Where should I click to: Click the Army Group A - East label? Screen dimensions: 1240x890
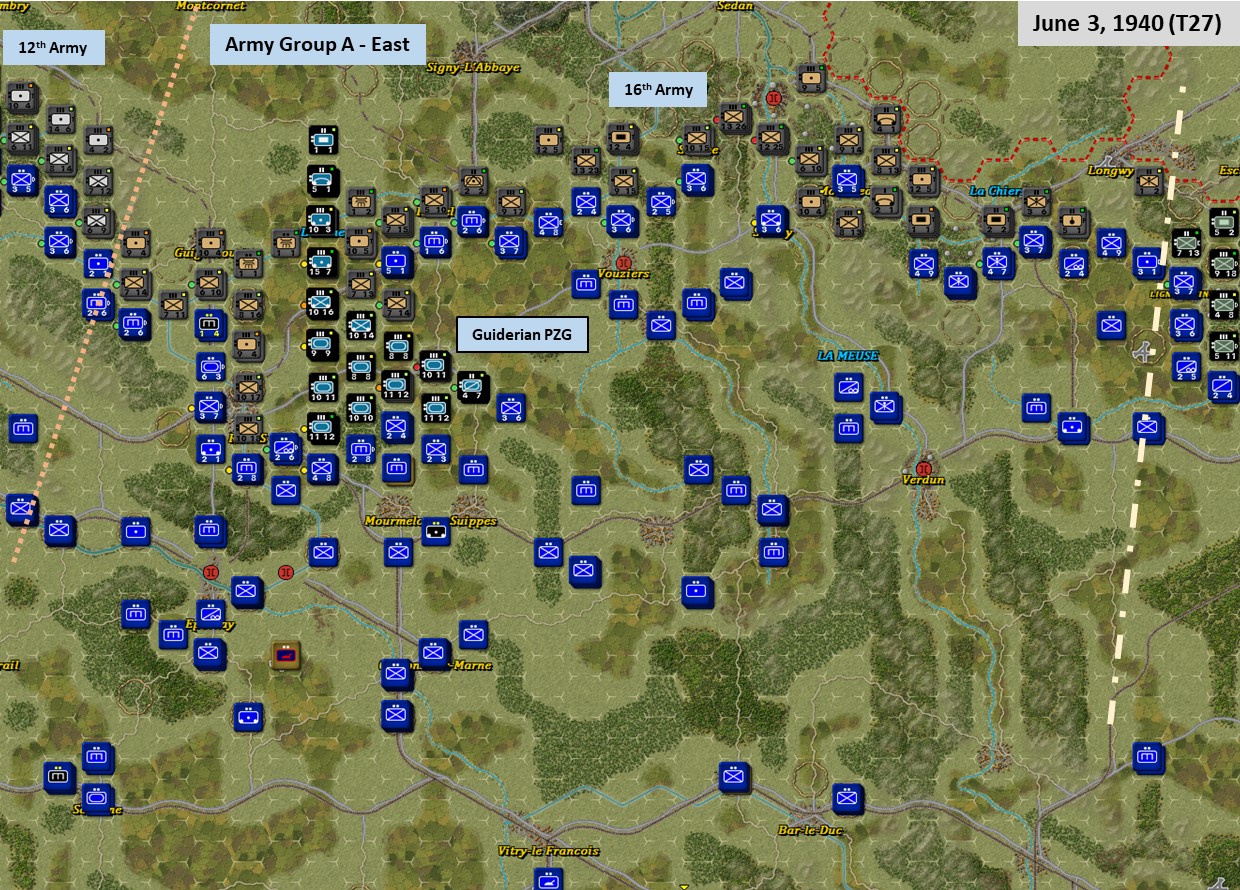pyautogui.click(x=315, y=44)
